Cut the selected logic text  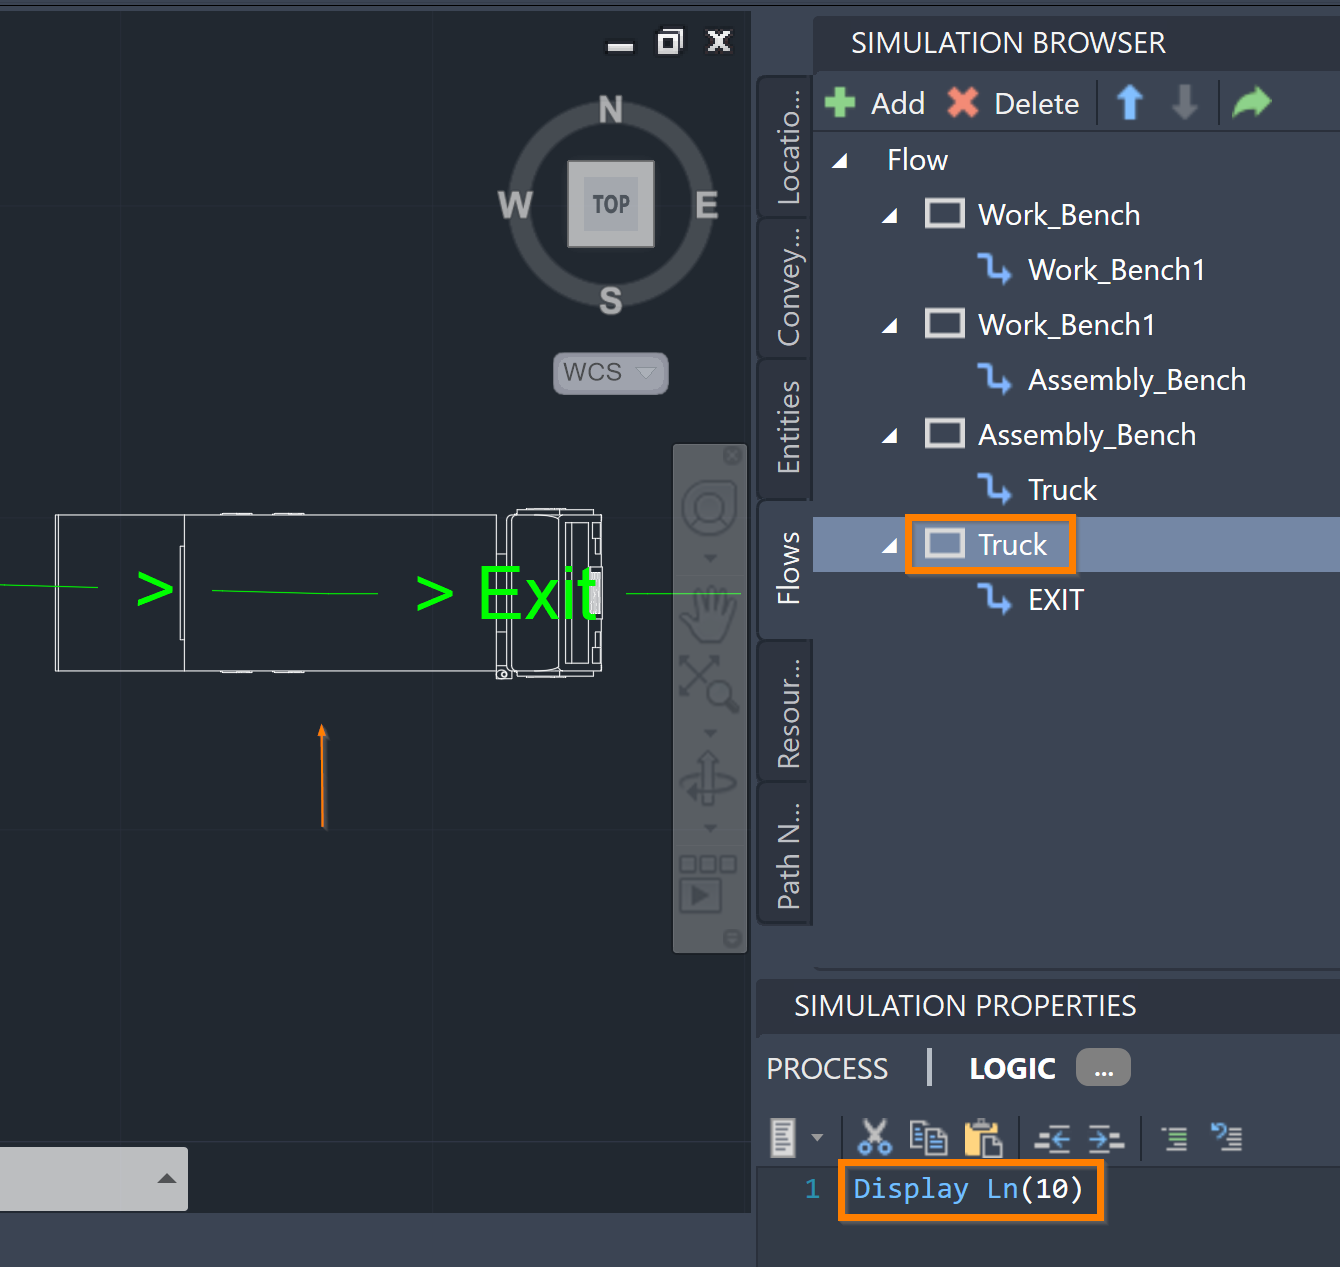pyautogui.click(x=874, y=1137)
